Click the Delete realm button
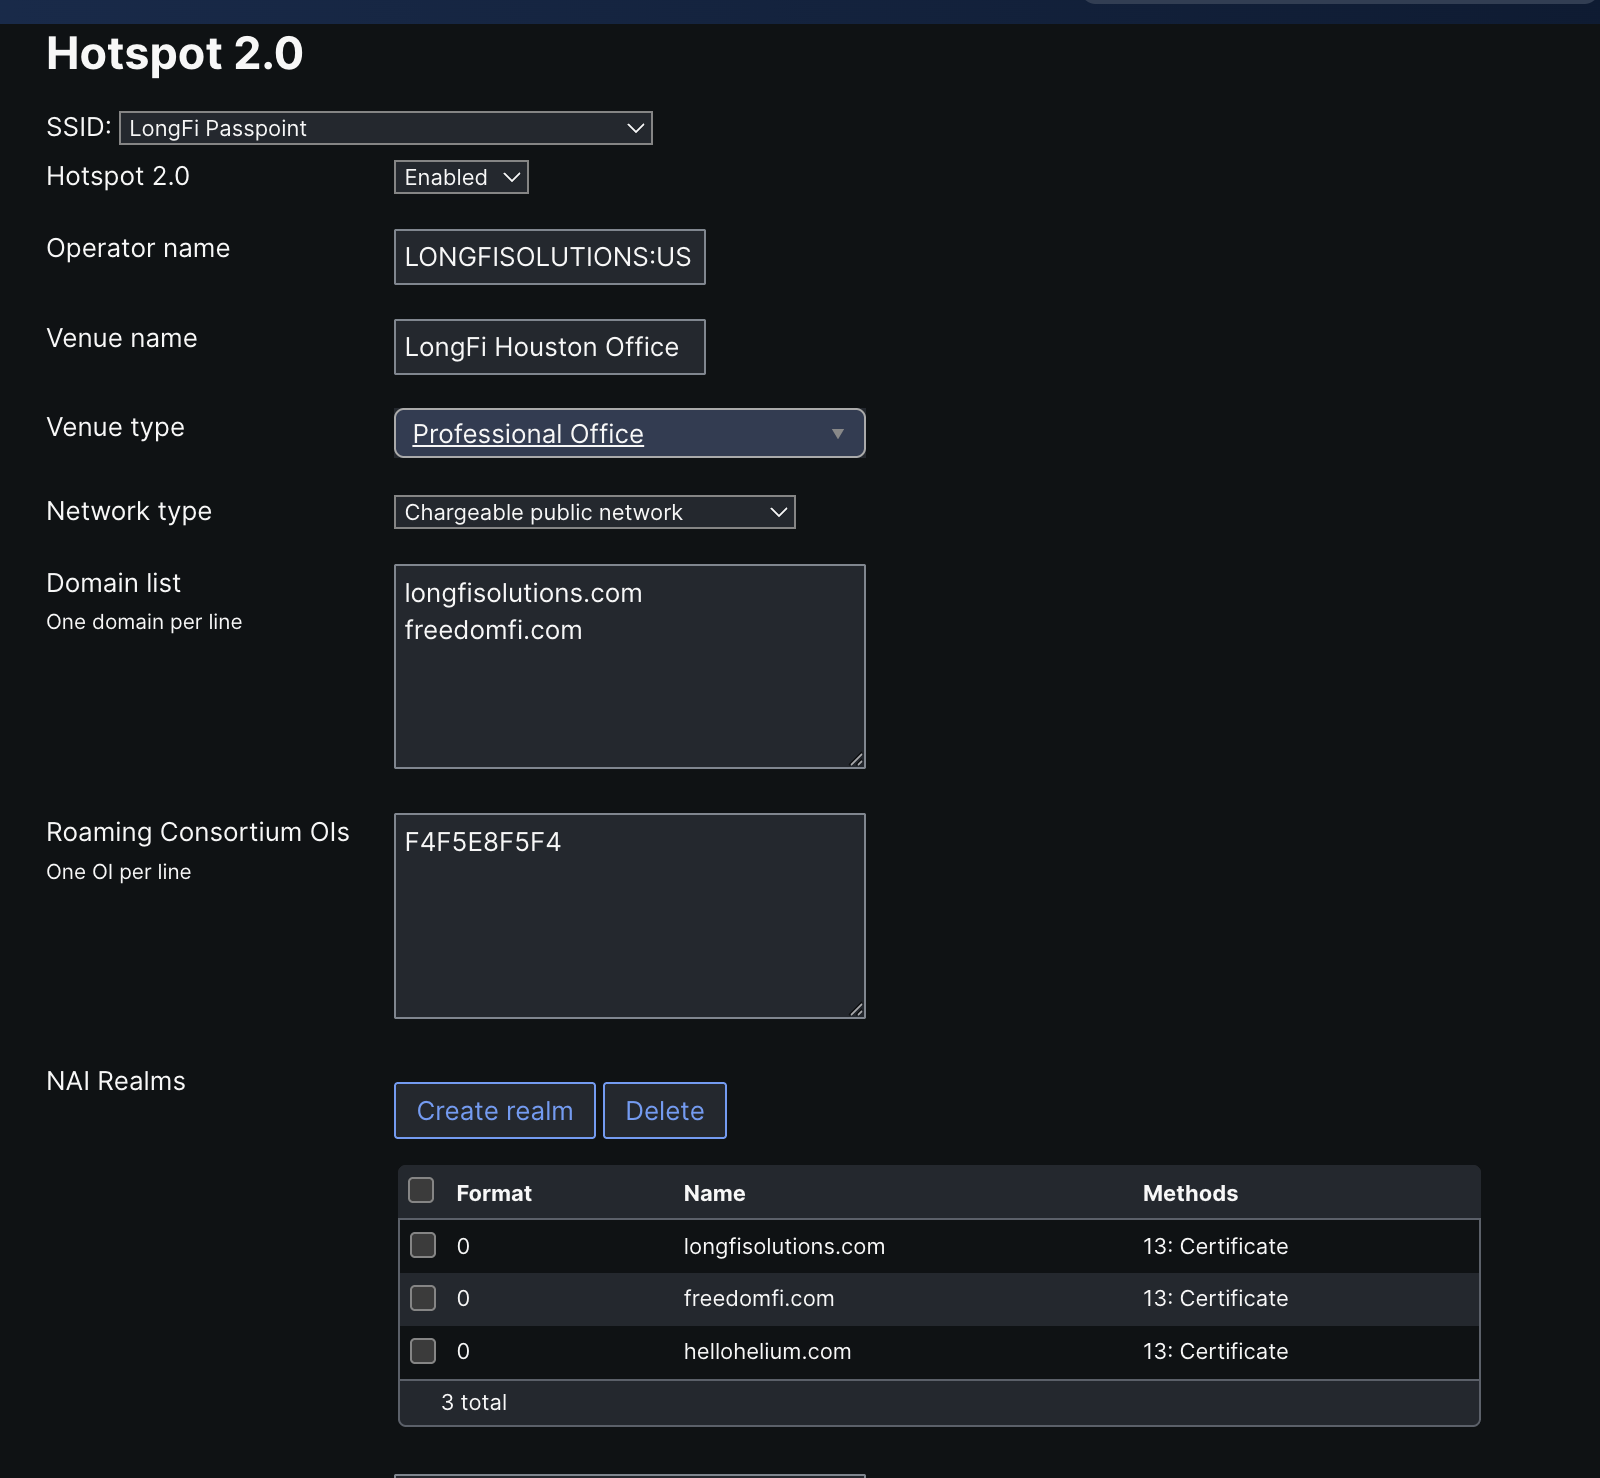The width and height of the screenshot is (1600, 1478). (665, 1110)
